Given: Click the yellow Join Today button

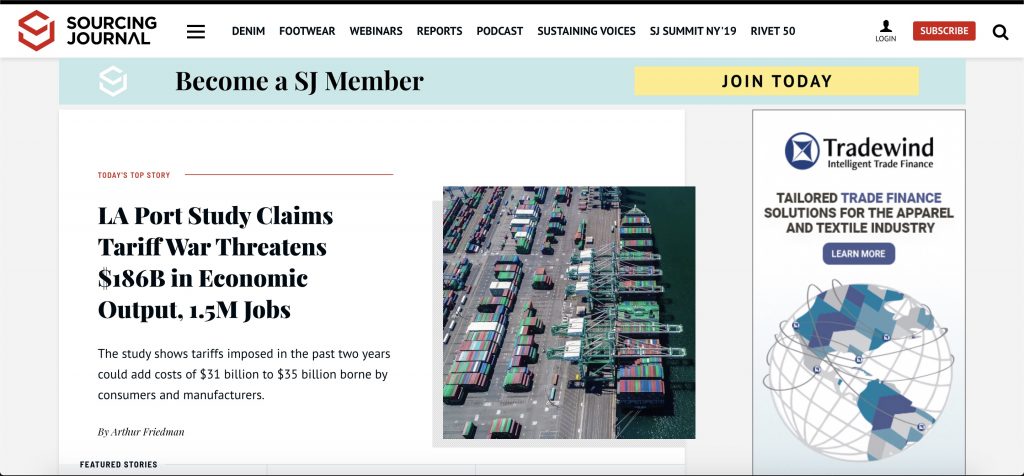Looking at the screenshot, I should tap(776, 81).
